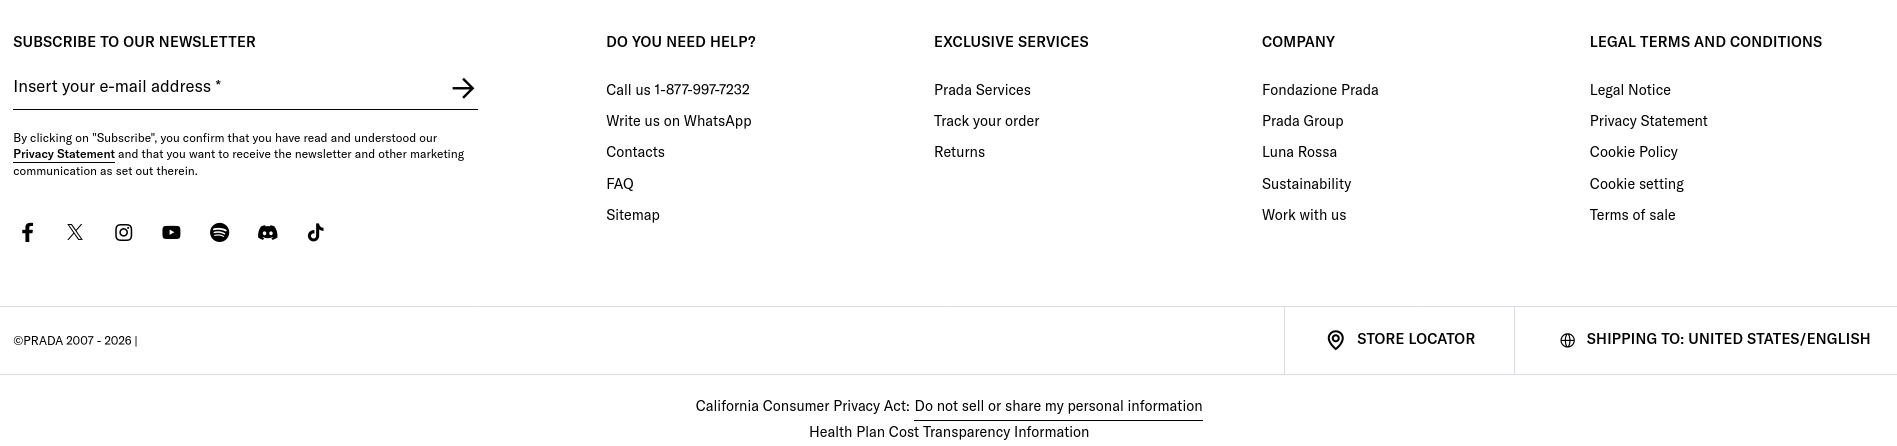Open Prada's Facebook page icon
The width and height of the screenshot is (1897, 446).
(x=28, y=233)
